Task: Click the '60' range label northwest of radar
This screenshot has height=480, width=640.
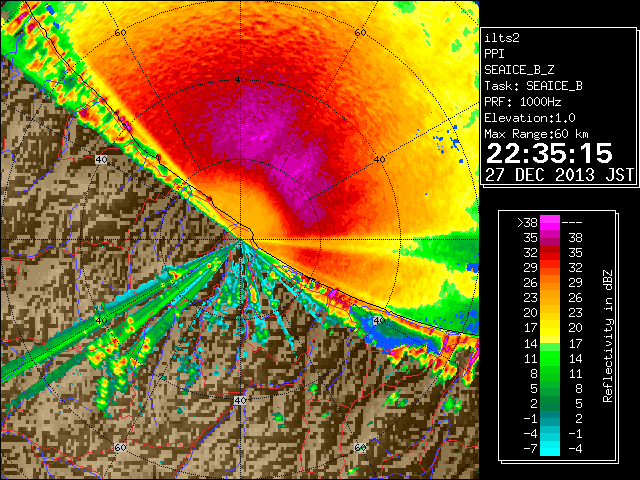Action: pos(120,32)
